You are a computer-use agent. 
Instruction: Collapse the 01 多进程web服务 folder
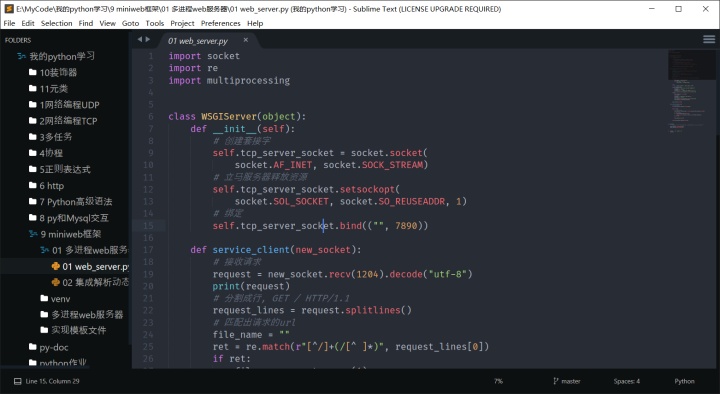(84, 250)
